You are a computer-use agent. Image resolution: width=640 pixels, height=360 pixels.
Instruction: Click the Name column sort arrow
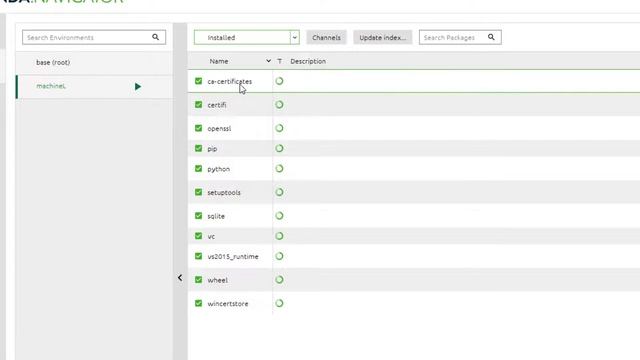(x=268, y=61)
